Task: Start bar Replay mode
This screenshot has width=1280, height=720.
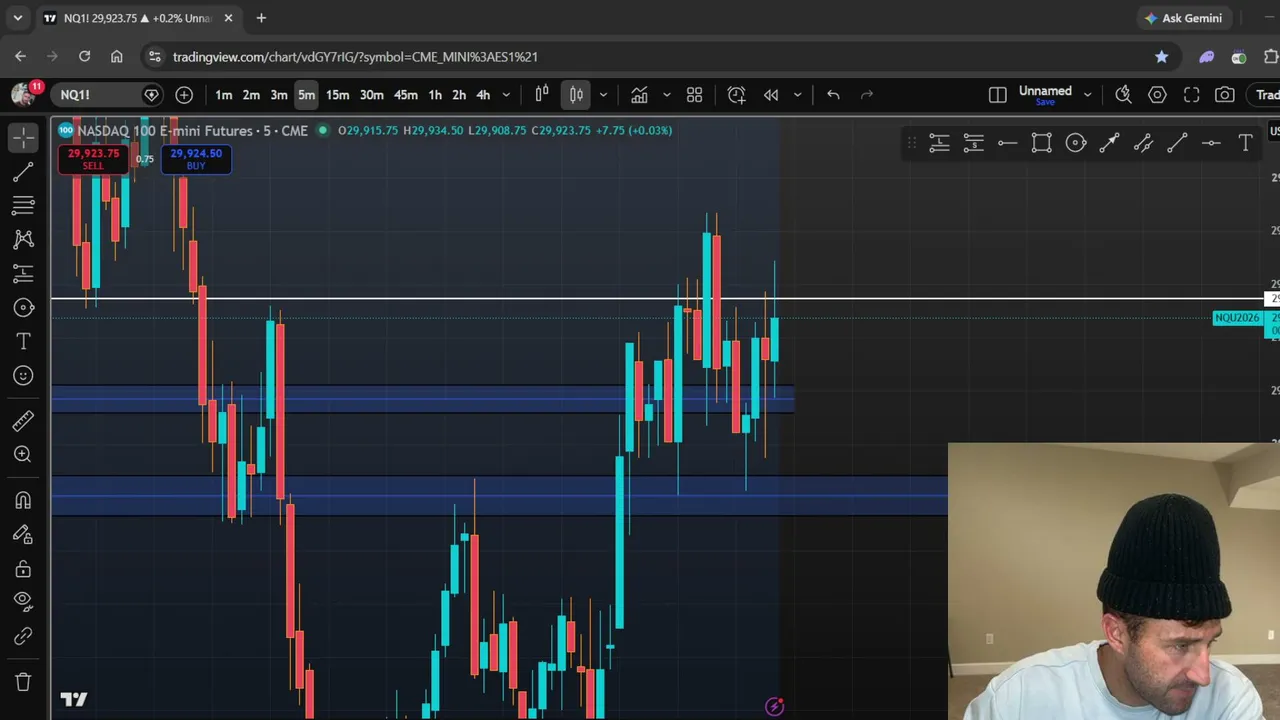Action: (771, 95)
